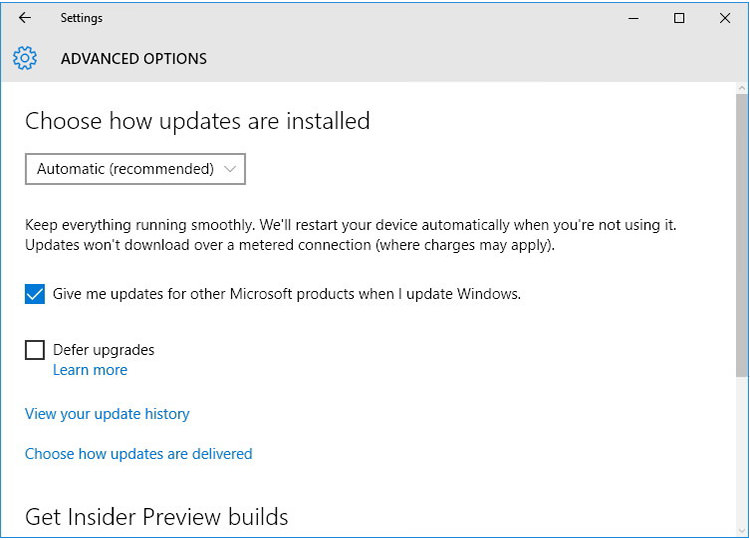Screen dimensions: 750x540
Task: Open View your update history
Action: (x=107, y=414)
